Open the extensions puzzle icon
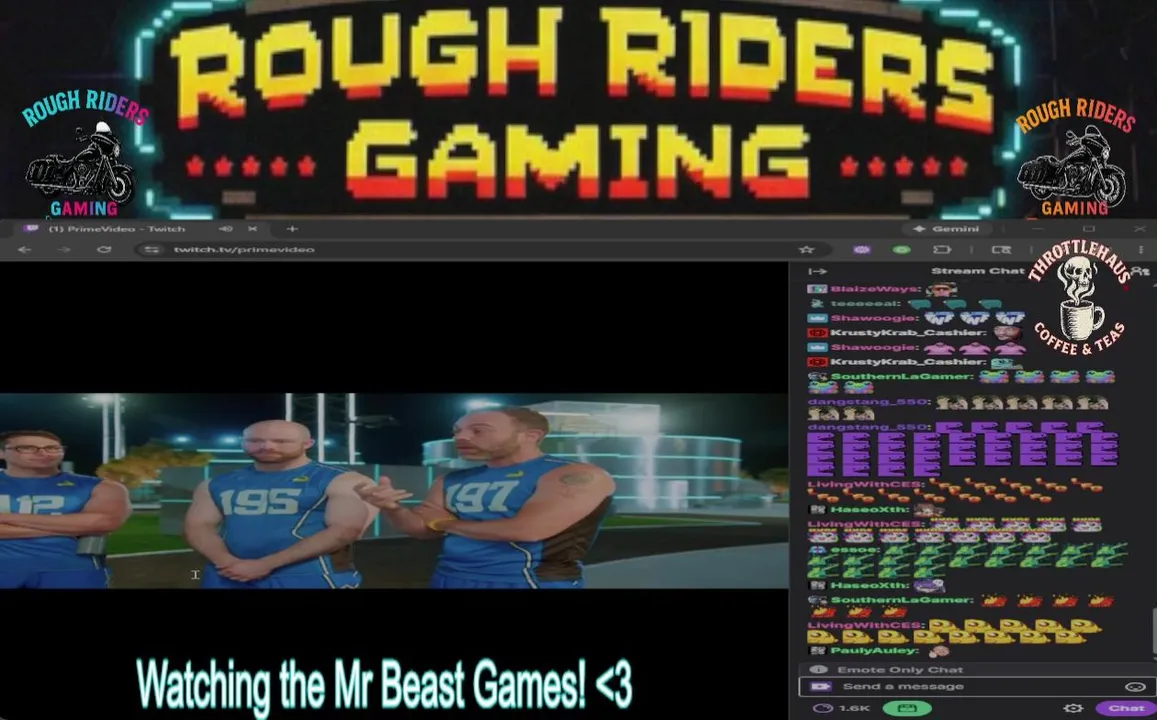Screen dimensions: 1157x720 [x=942, y=249]
